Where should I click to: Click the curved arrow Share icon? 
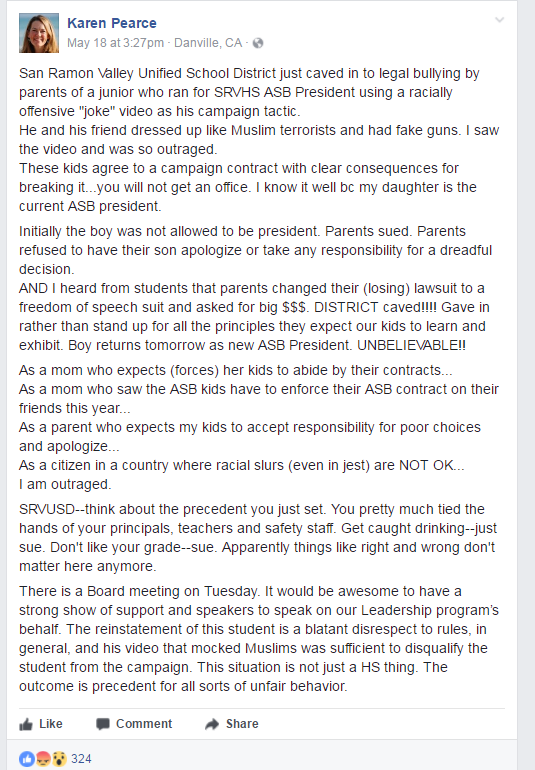point(212,724)
